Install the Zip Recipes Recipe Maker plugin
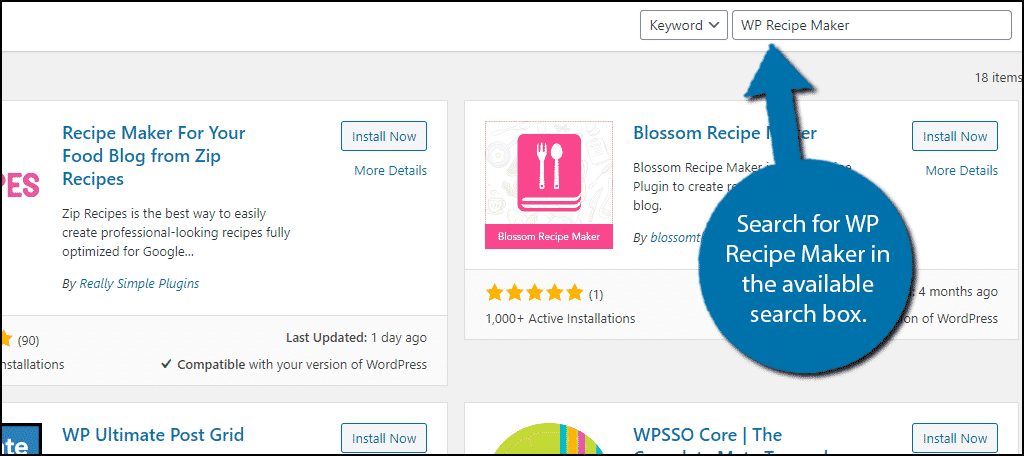The height and width of the screenshot is (456, 1024). coord(384,137)
